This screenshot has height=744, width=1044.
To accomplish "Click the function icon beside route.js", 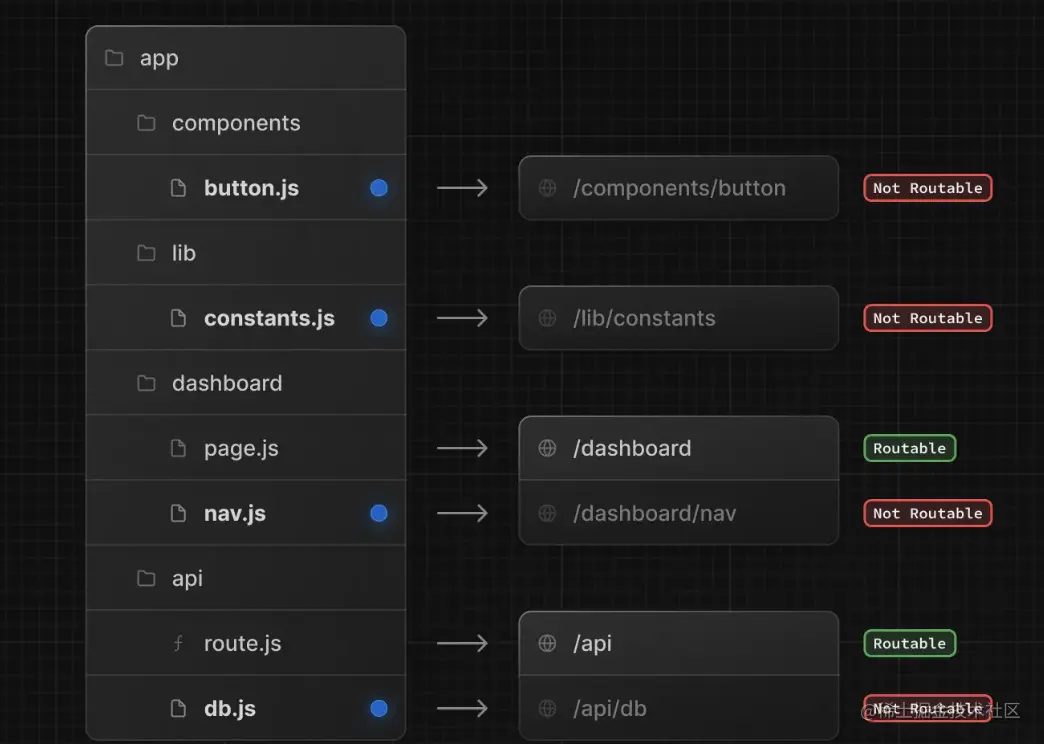I will pyautogui.click(x=178, y=643).
